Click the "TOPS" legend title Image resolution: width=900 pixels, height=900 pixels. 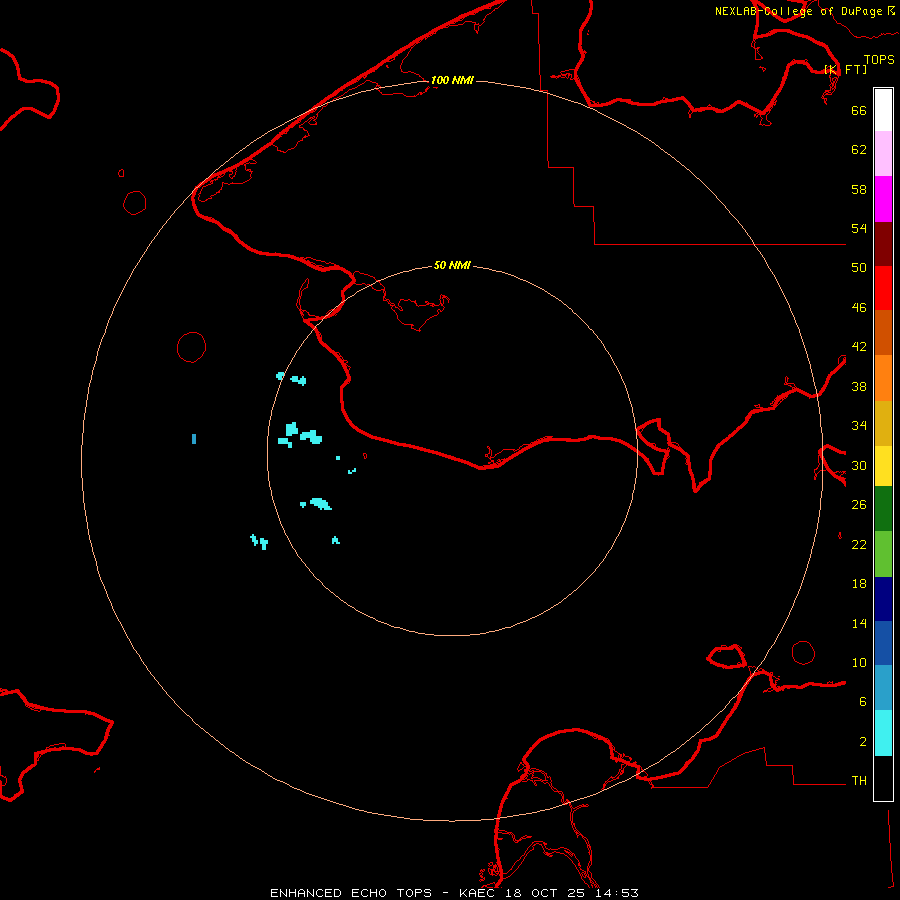coord(879,59)
